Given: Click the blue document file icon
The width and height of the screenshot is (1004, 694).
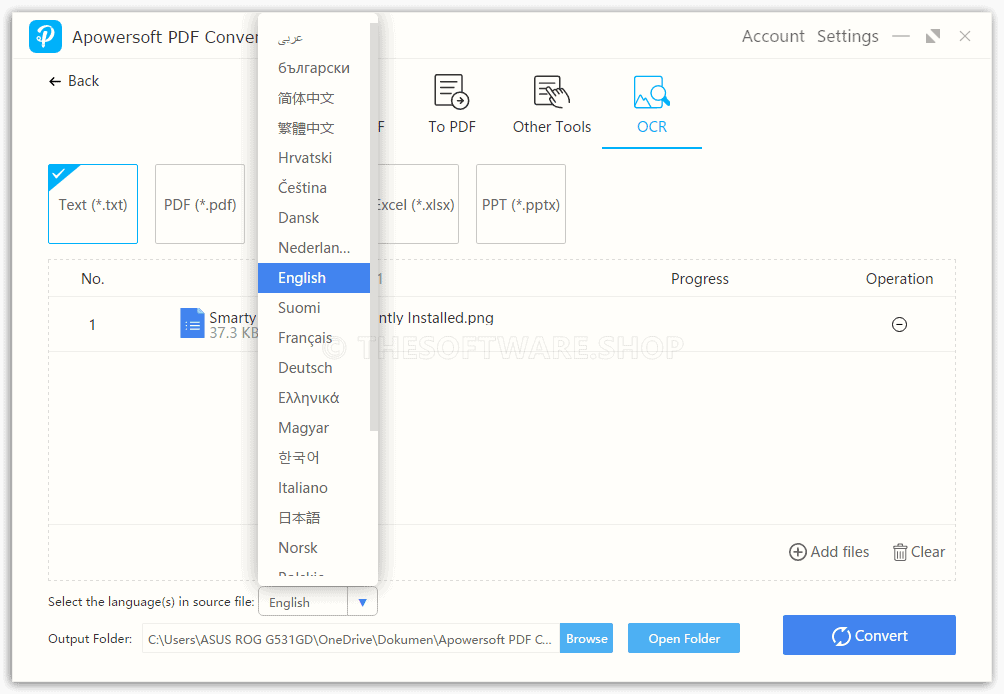Looking at the screenshot, I should (192, 323).
